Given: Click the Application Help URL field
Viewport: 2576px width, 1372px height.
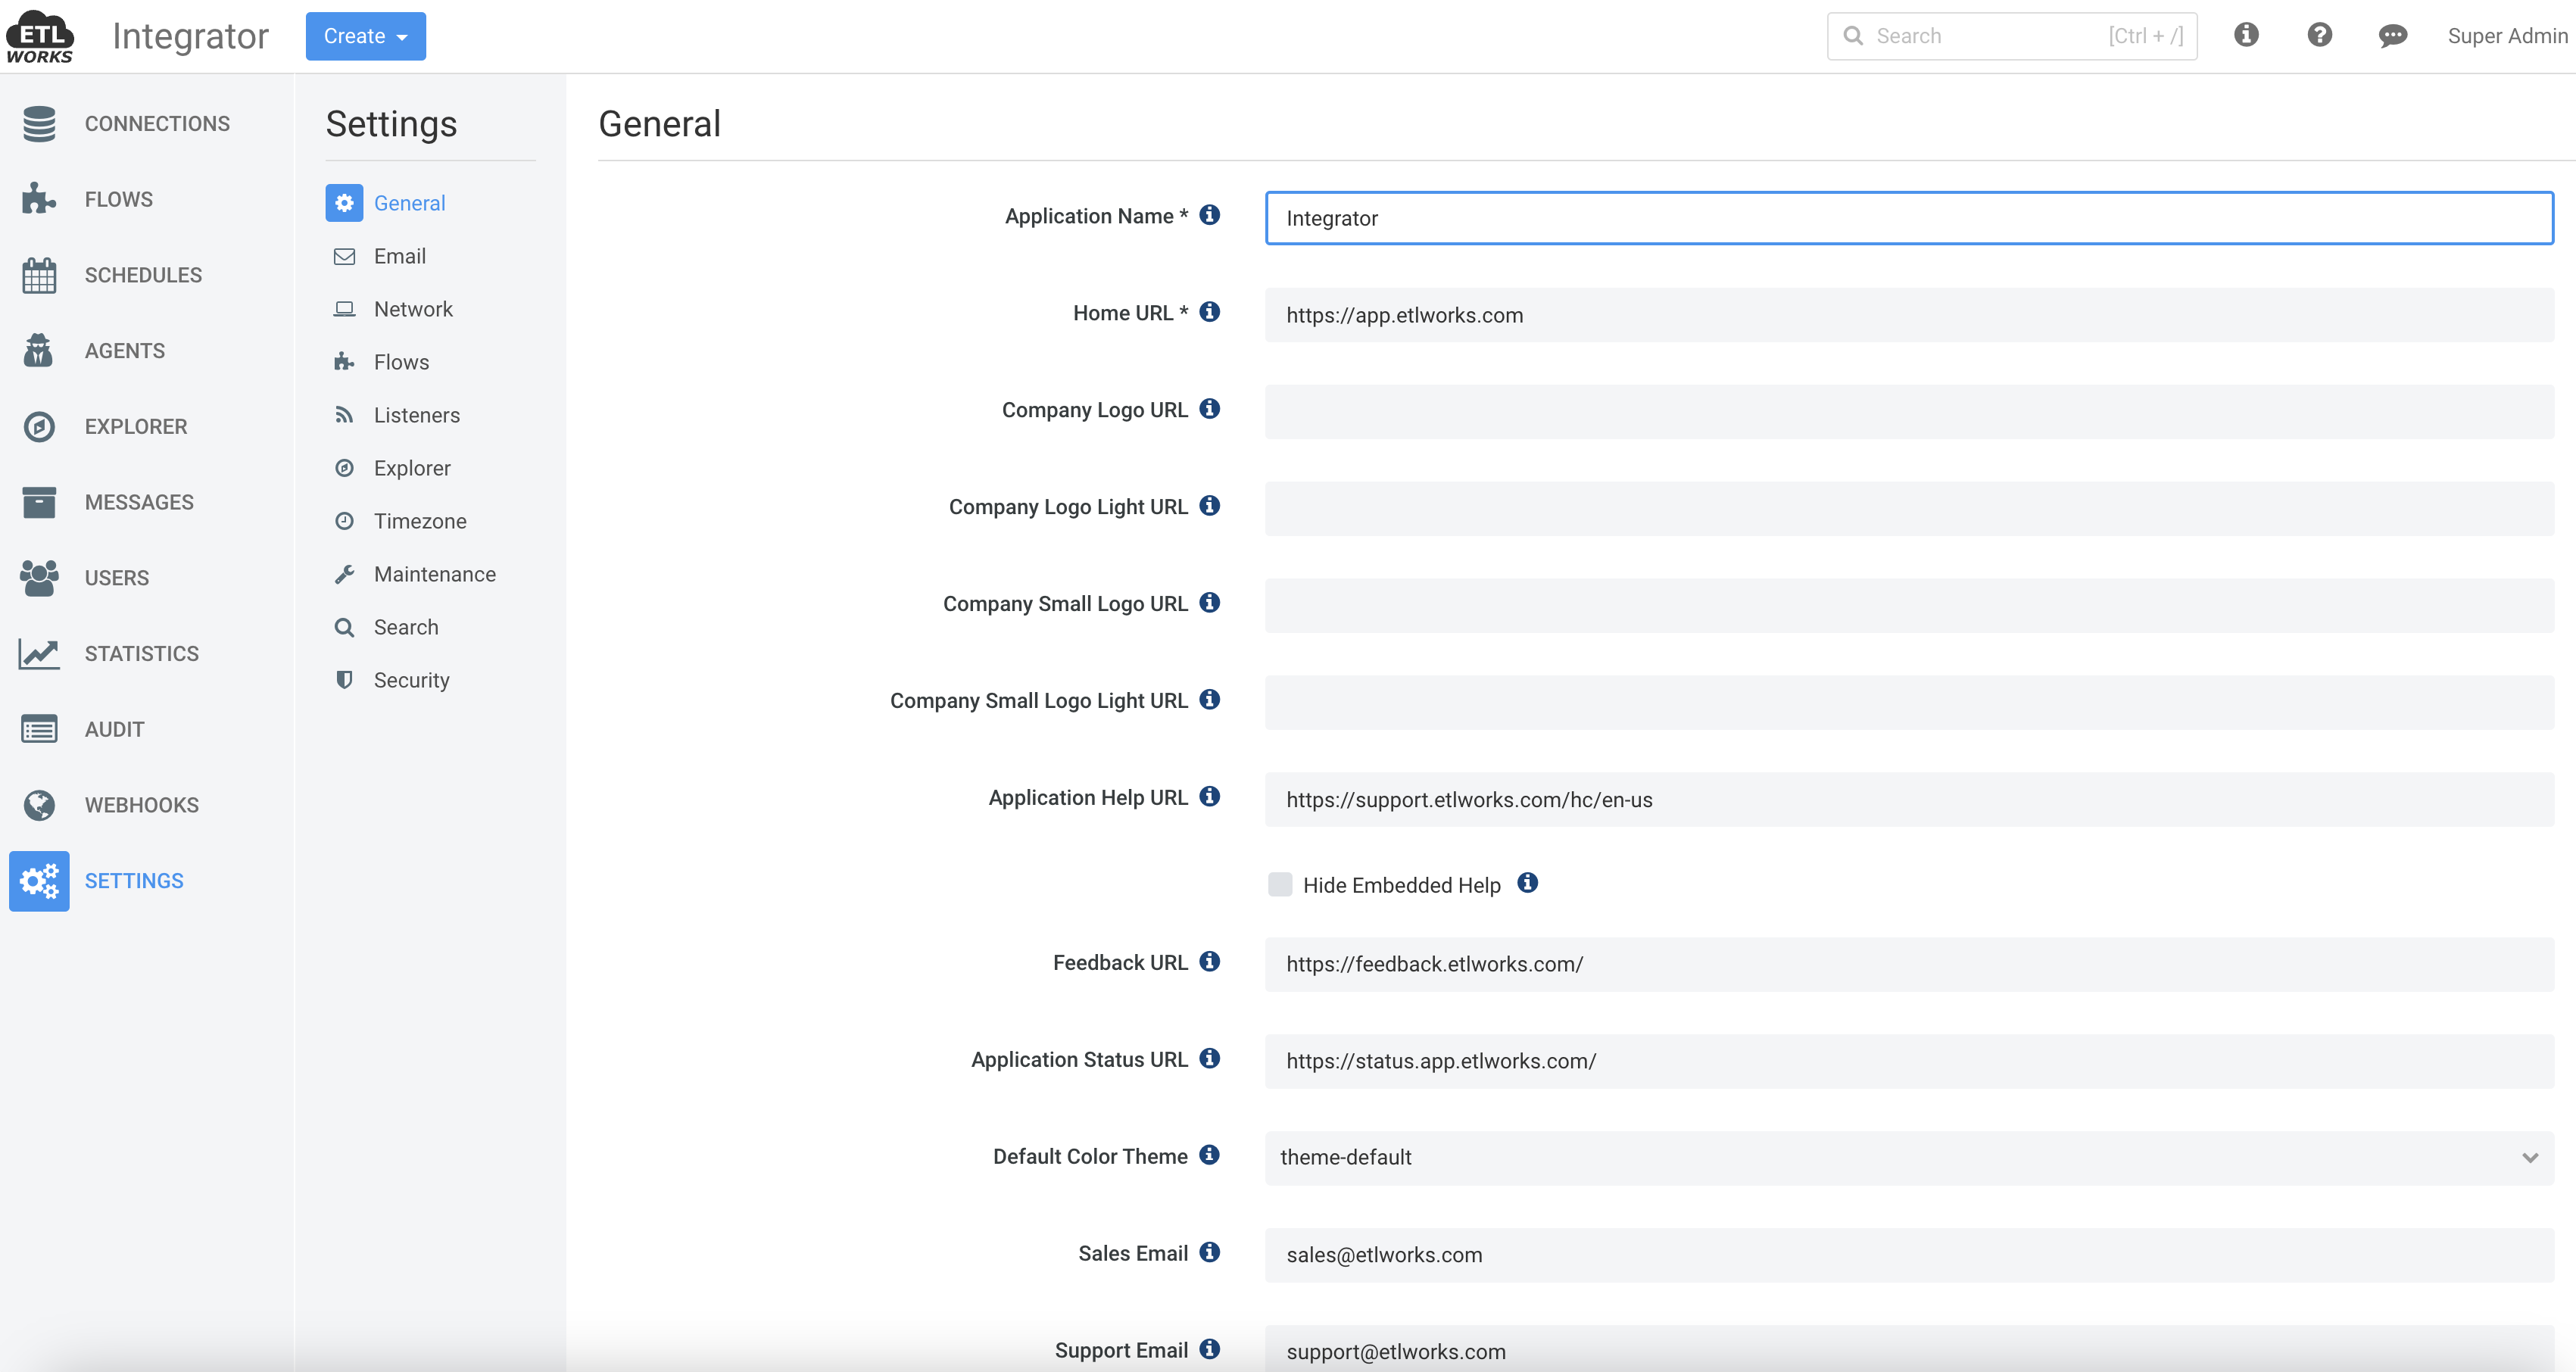Looking at the screenshot, I should [x=1908, y=800].
